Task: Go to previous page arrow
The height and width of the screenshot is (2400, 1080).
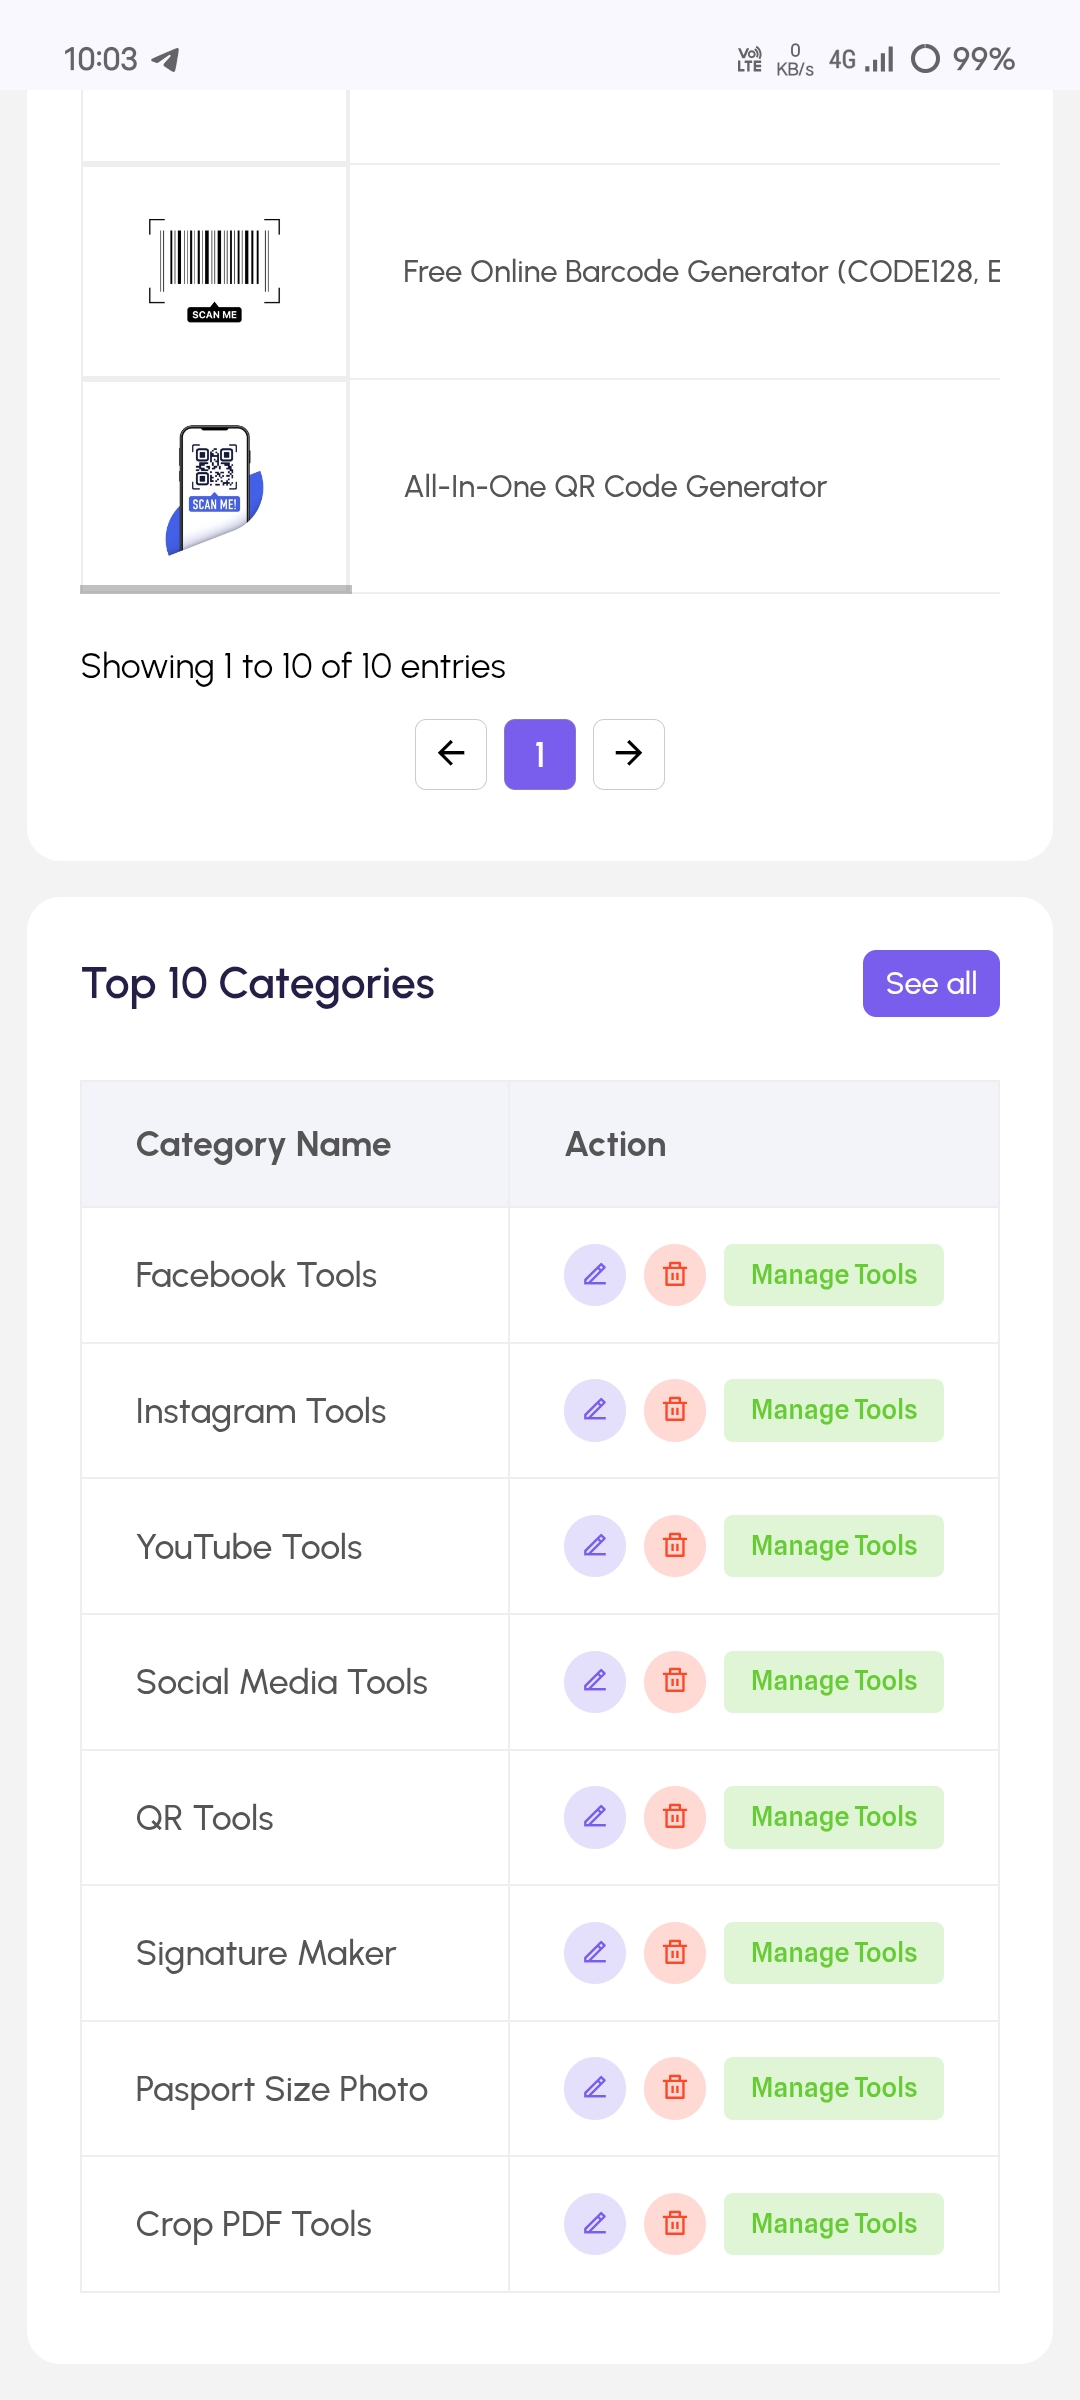Action: point(451,754)
